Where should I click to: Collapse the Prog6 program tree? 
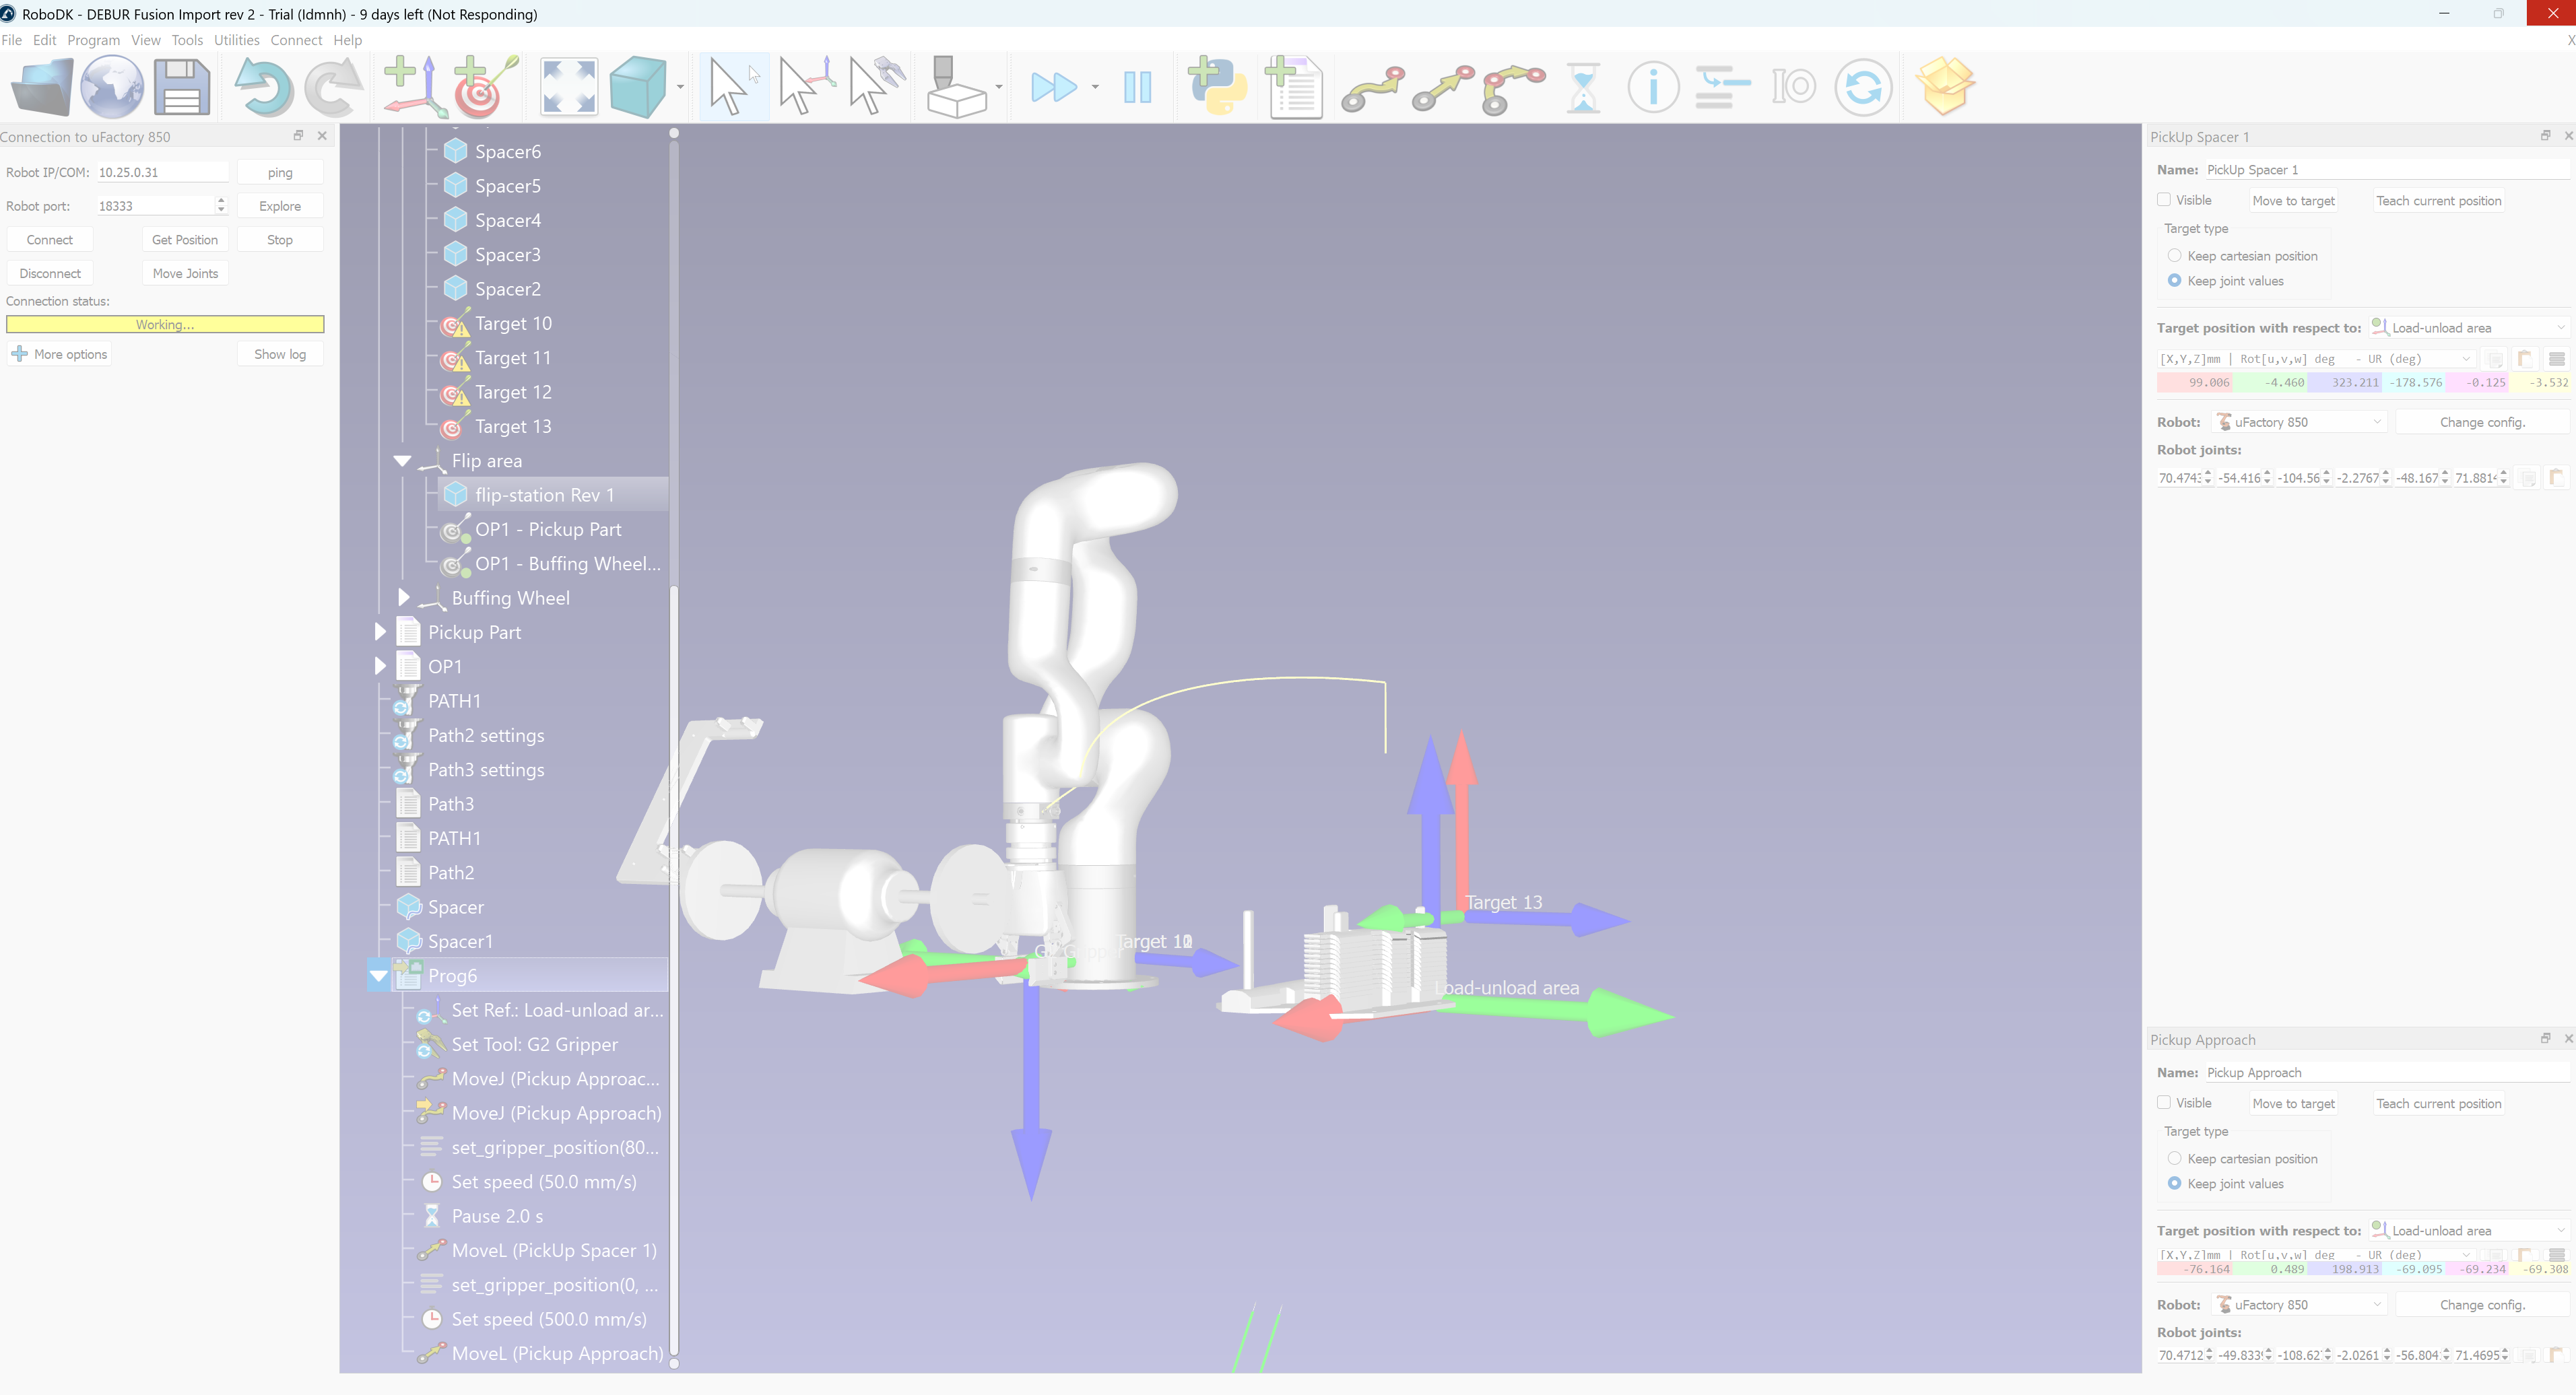coord(379,976)
